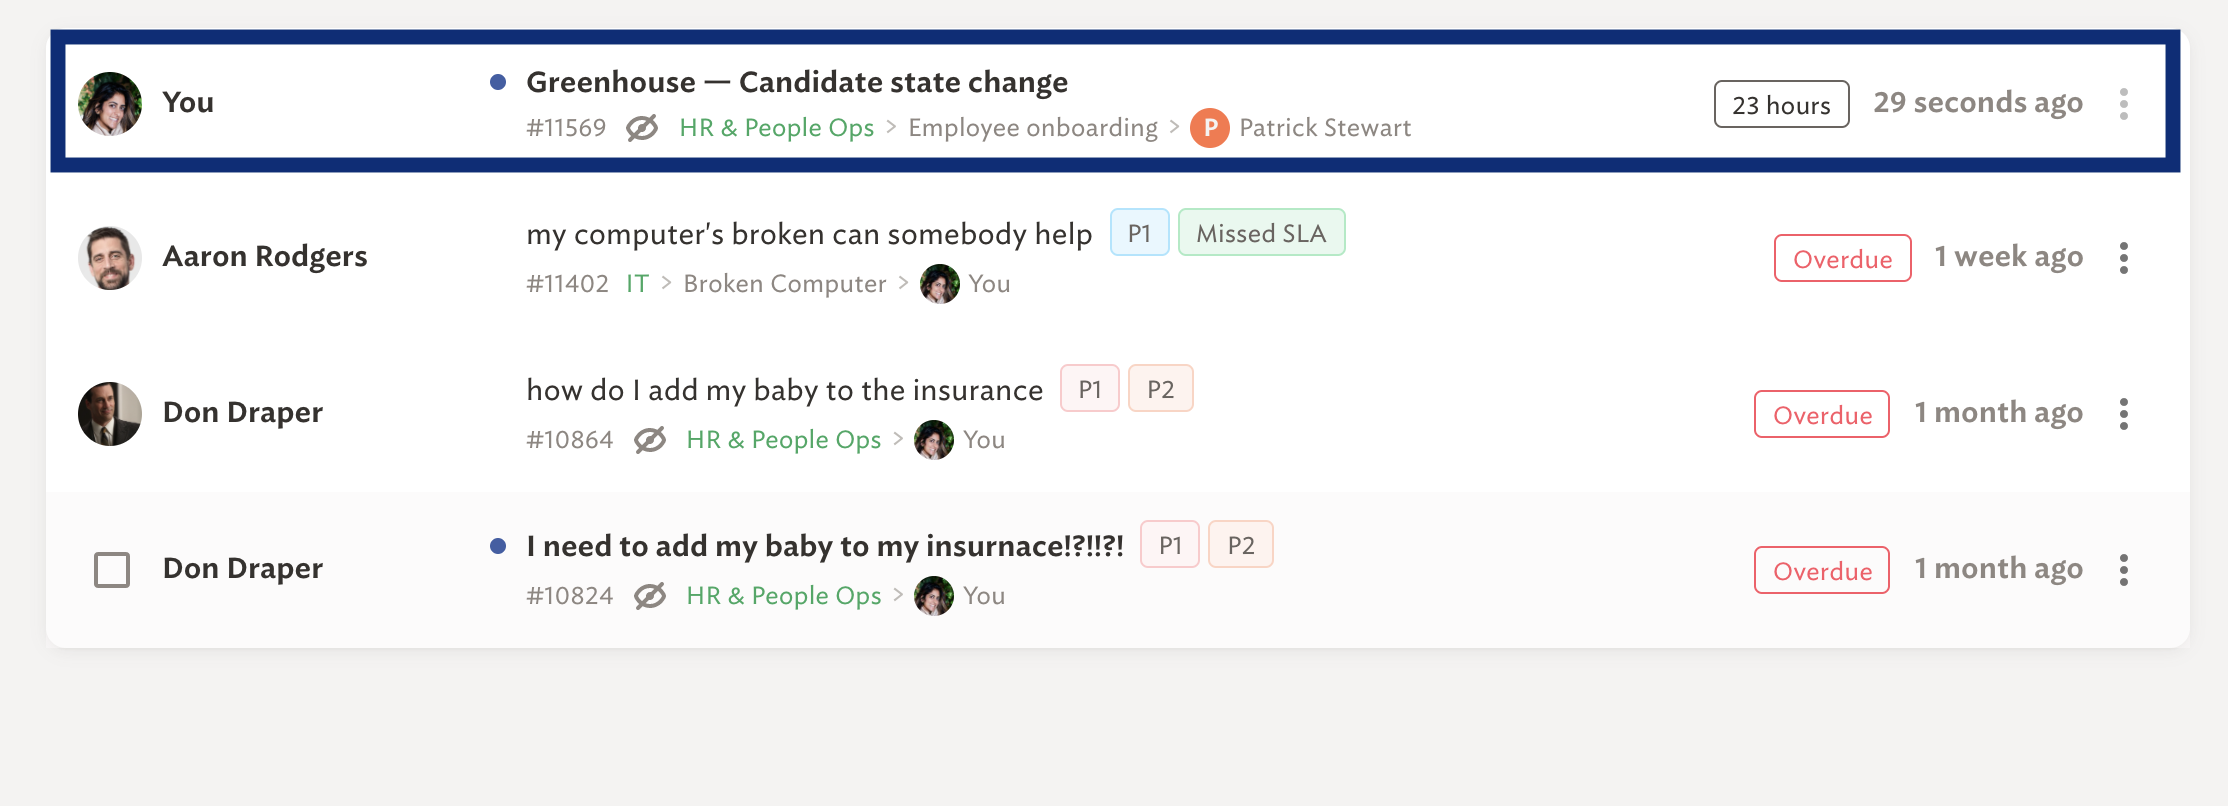Open kebab menu for Greenhouse ticket
Viewport: 2228px width, 806px height.
click(x=2124, y=103)
